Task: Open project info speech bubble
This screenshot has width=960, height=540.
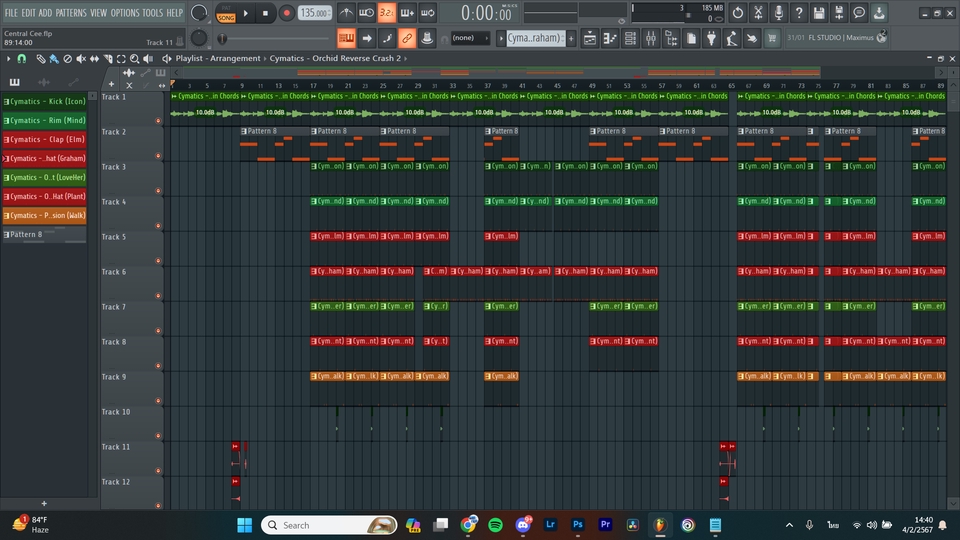Action: [859, 12]
